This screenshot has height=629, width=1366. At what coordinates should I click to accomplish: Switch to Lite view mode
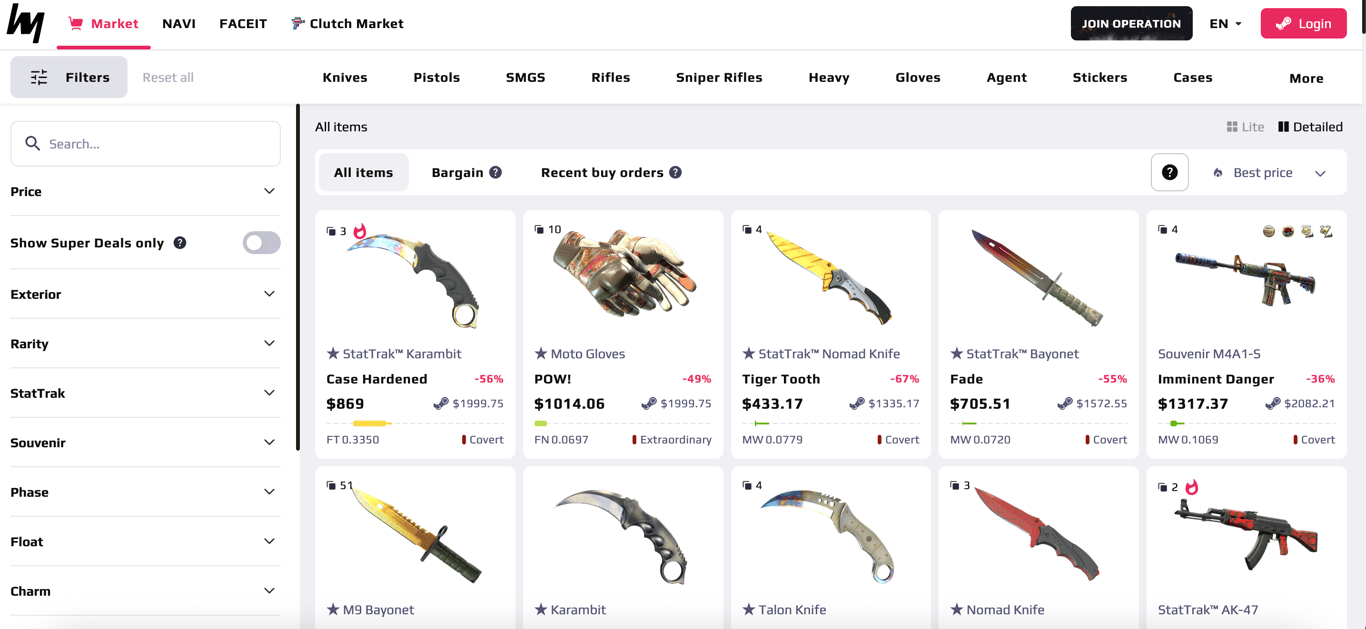pyautogui.click(x=1245, y=127)
